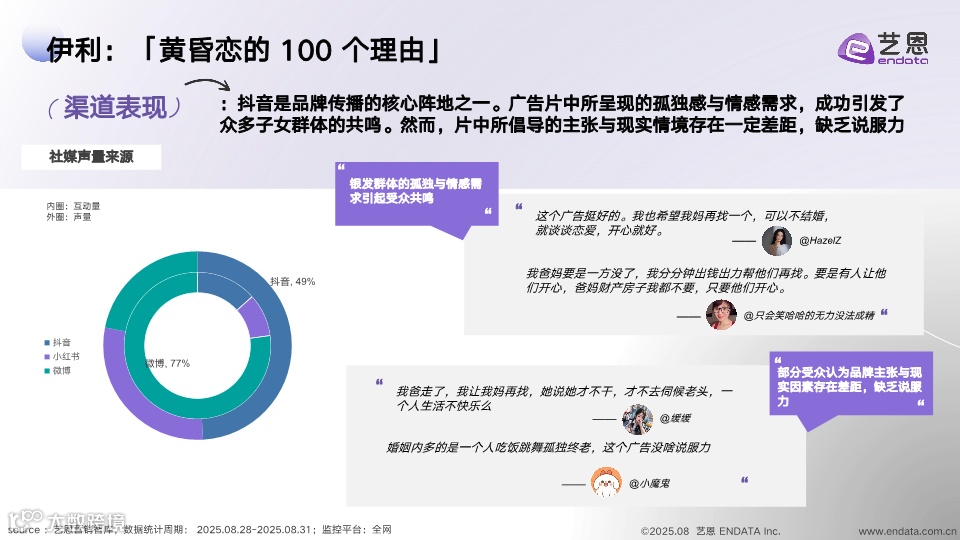Click the 抖音 legend label
Image resolution: width=960 pixels, height=540 pixels.
pos(62,342)
